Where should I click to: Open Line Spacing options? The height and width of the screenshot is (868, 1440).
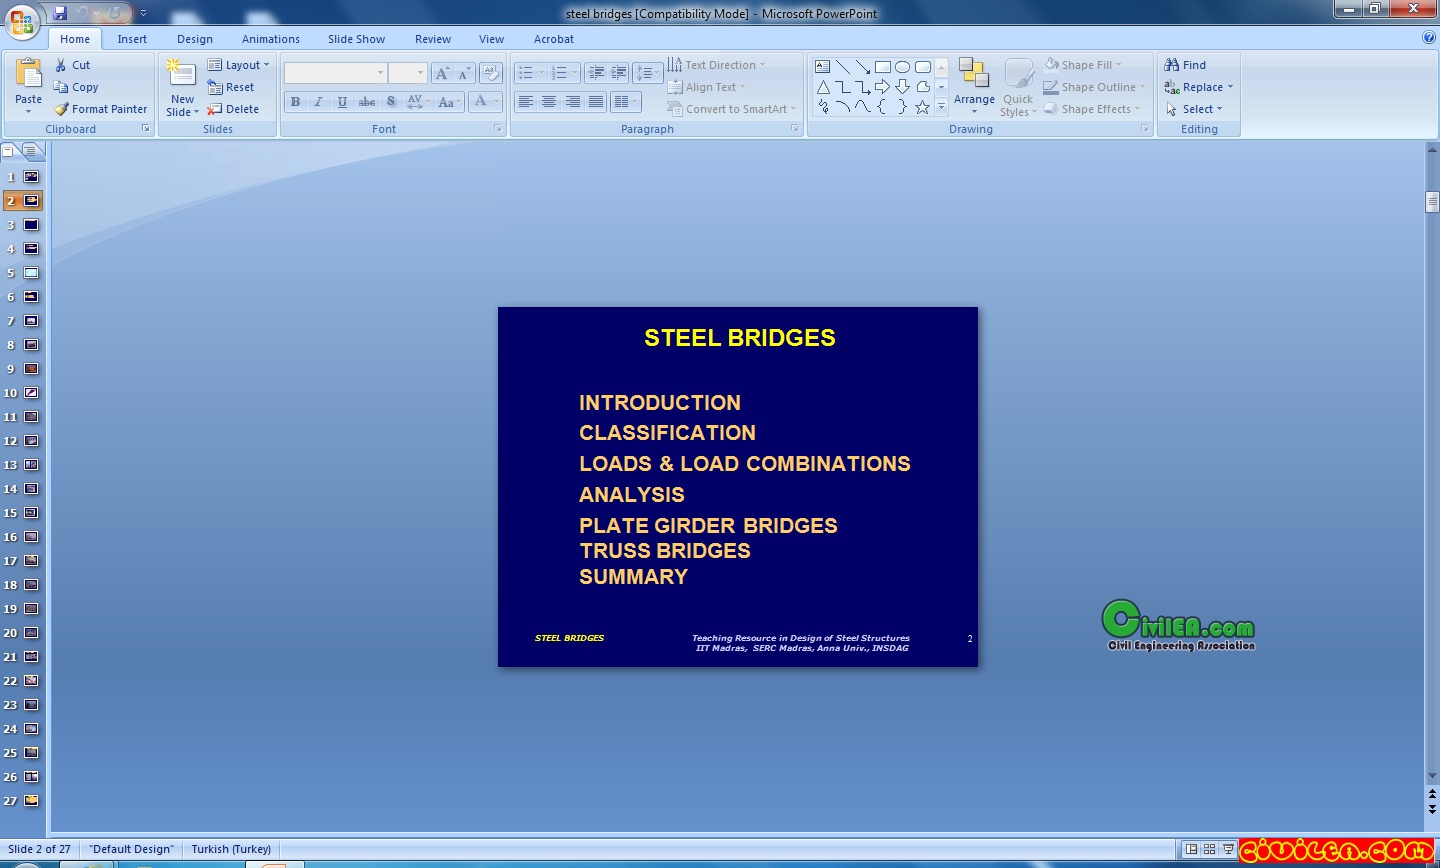coord(648,73)
